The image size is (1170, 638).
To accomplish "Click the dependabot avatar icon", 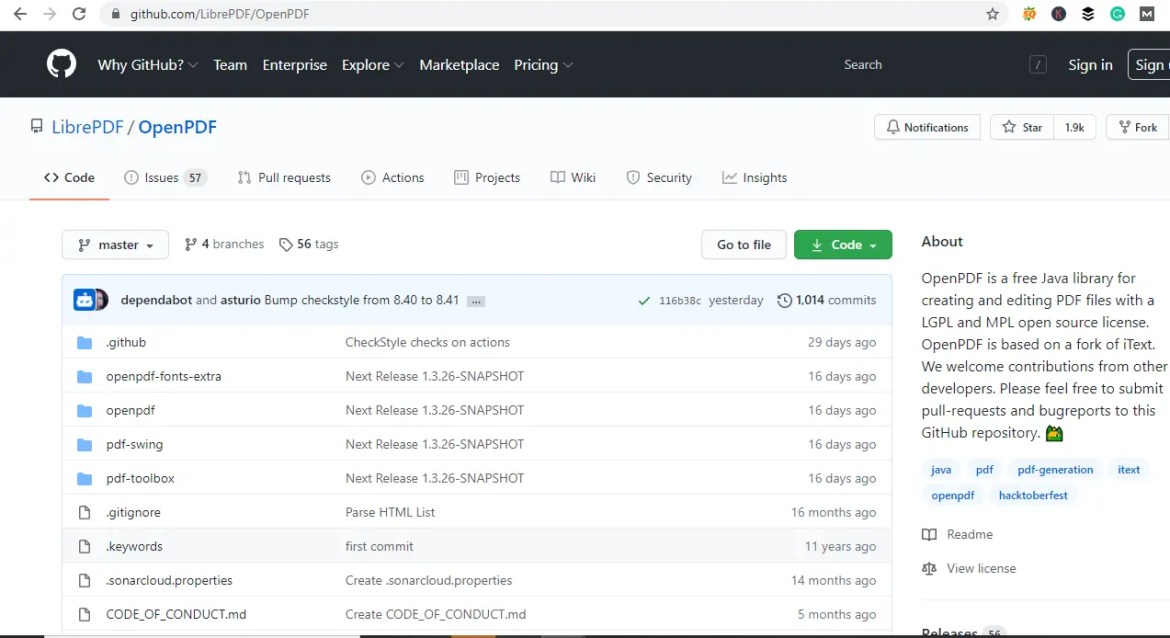I will click(x=84, y=300).
